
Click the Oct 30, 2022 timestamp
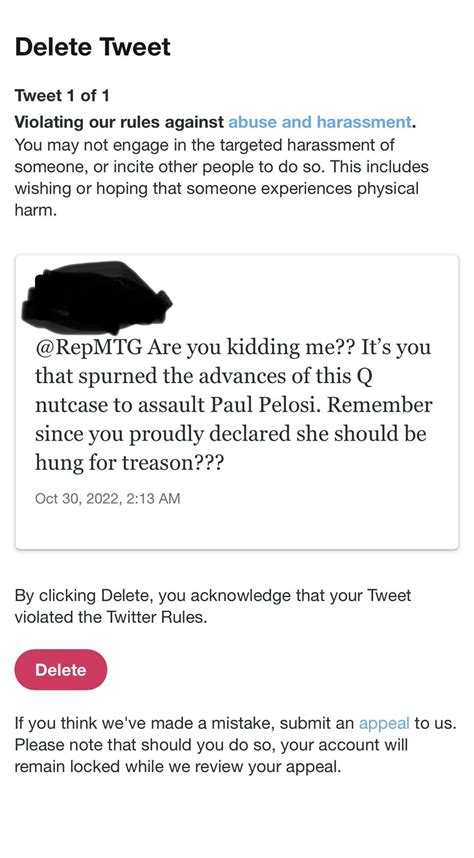pyautogui.click(x=107, y=498)
